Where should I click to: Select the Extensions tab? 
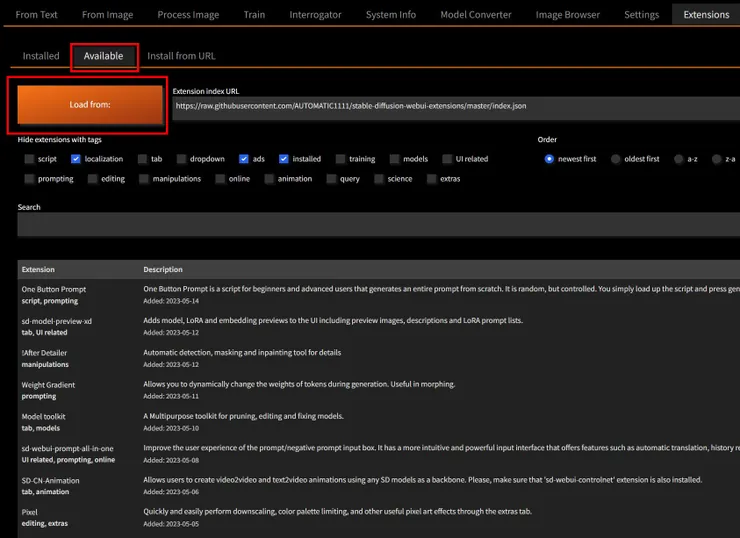point(706,15)
